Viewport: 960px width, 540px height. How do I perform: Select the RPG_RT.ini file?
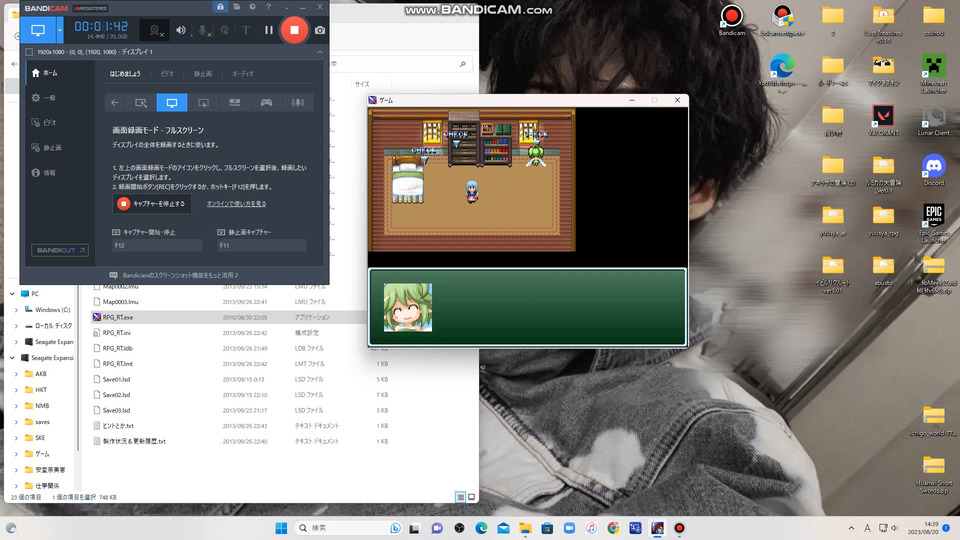[x=116, y=332]
